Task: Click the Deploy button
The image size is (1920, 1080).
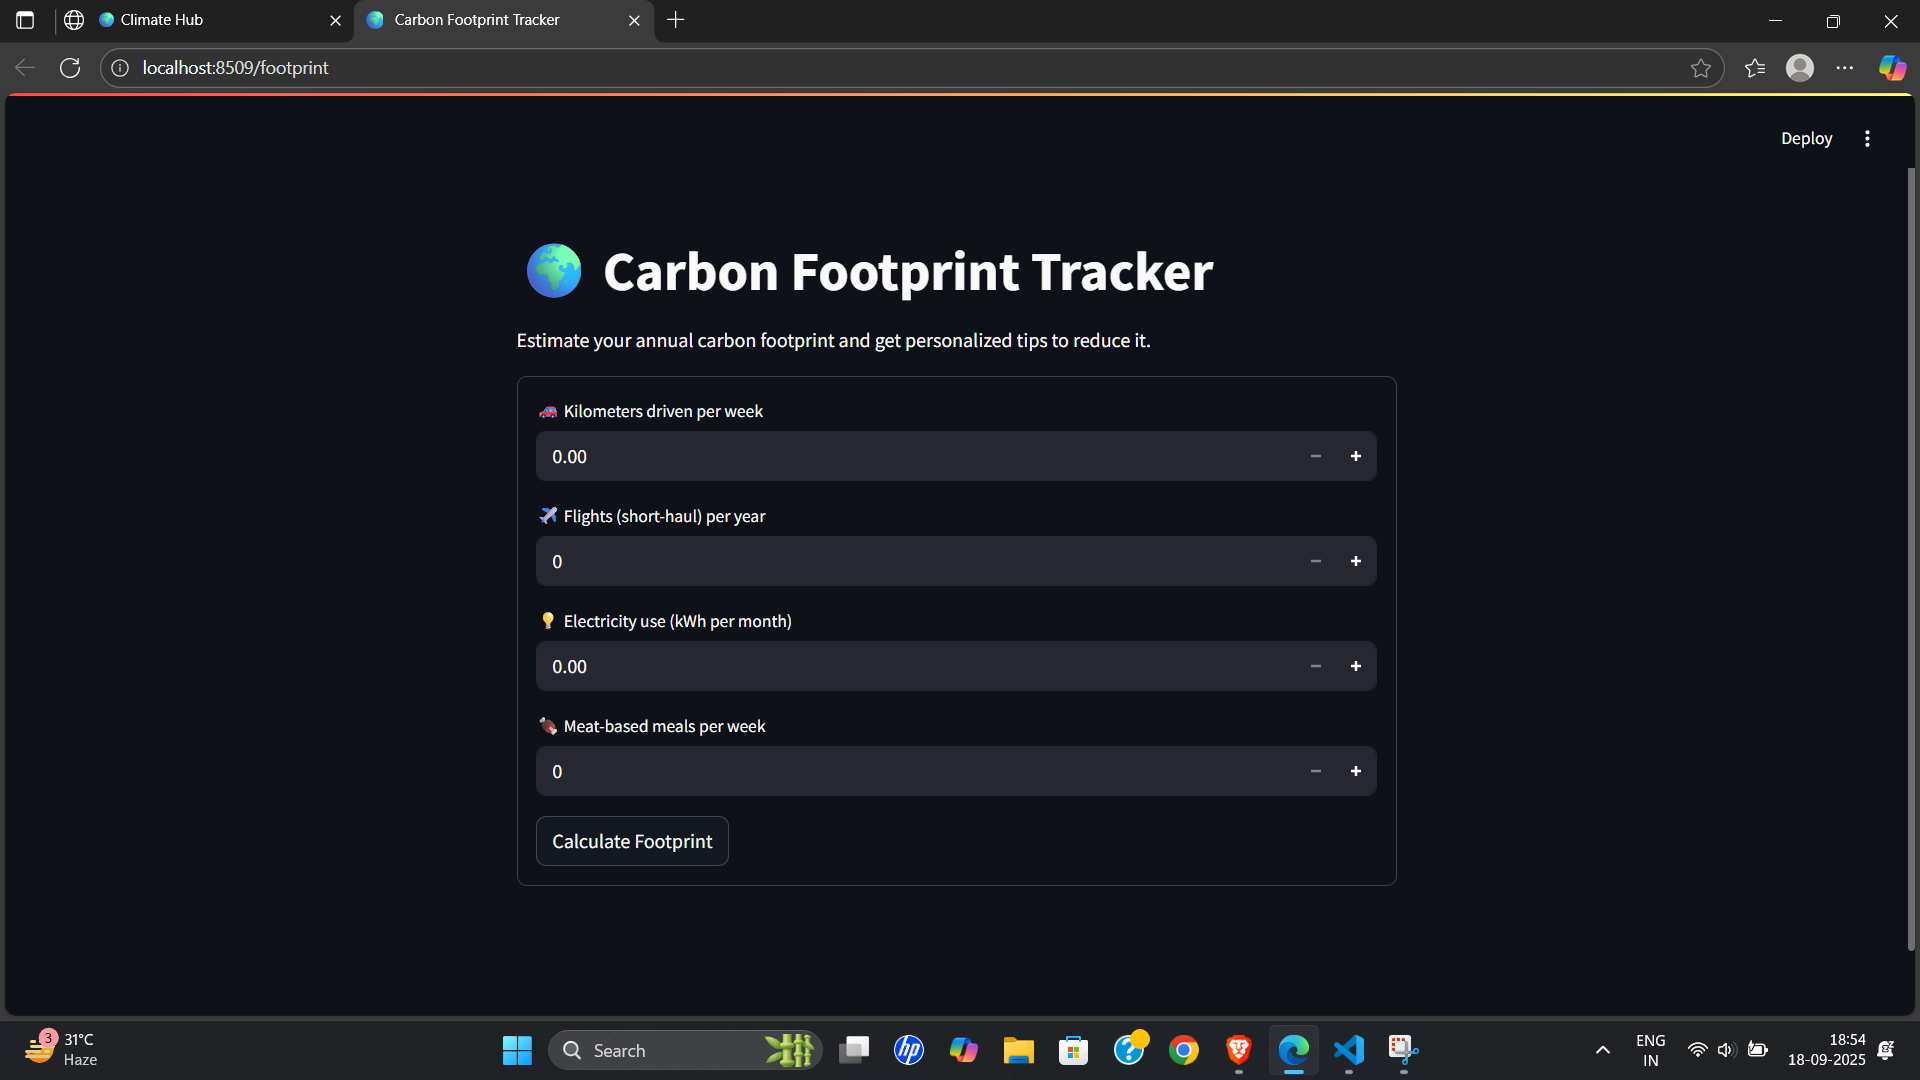Action: click(1806, 138)
